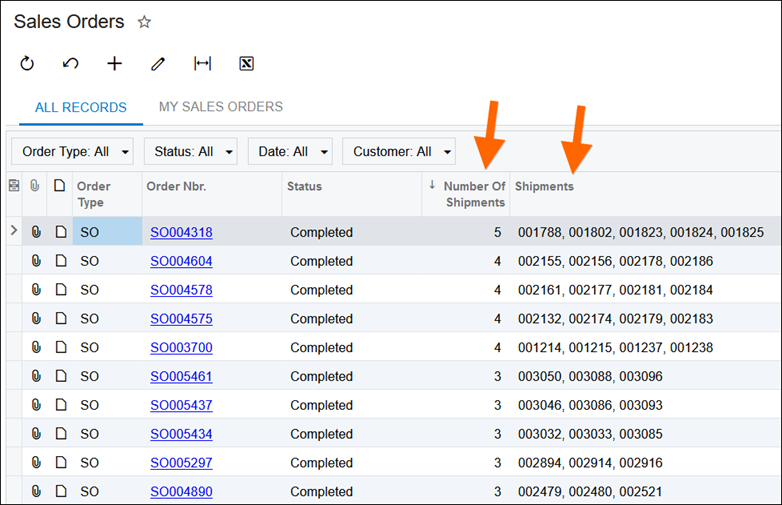Sort by the Status column header
Screen dimensions: 782x505
click(x=352, y=194)
